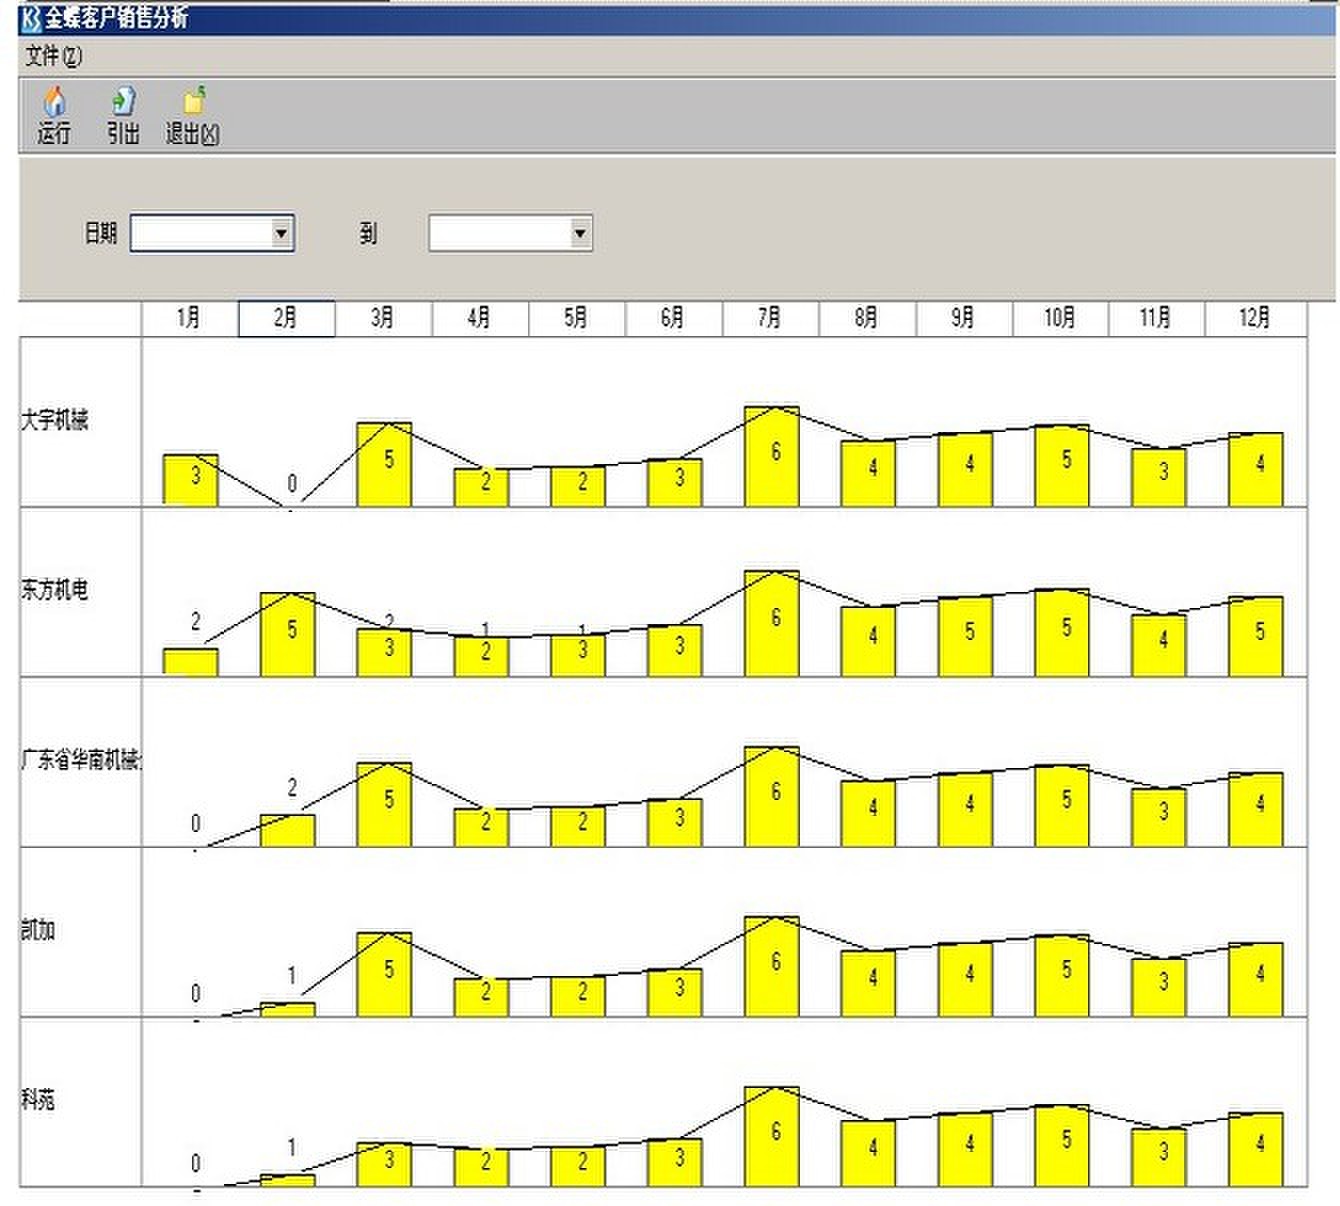Open the 到 end date dropdown arrow
The image size is (1340, 1206).
pos(580,233)
